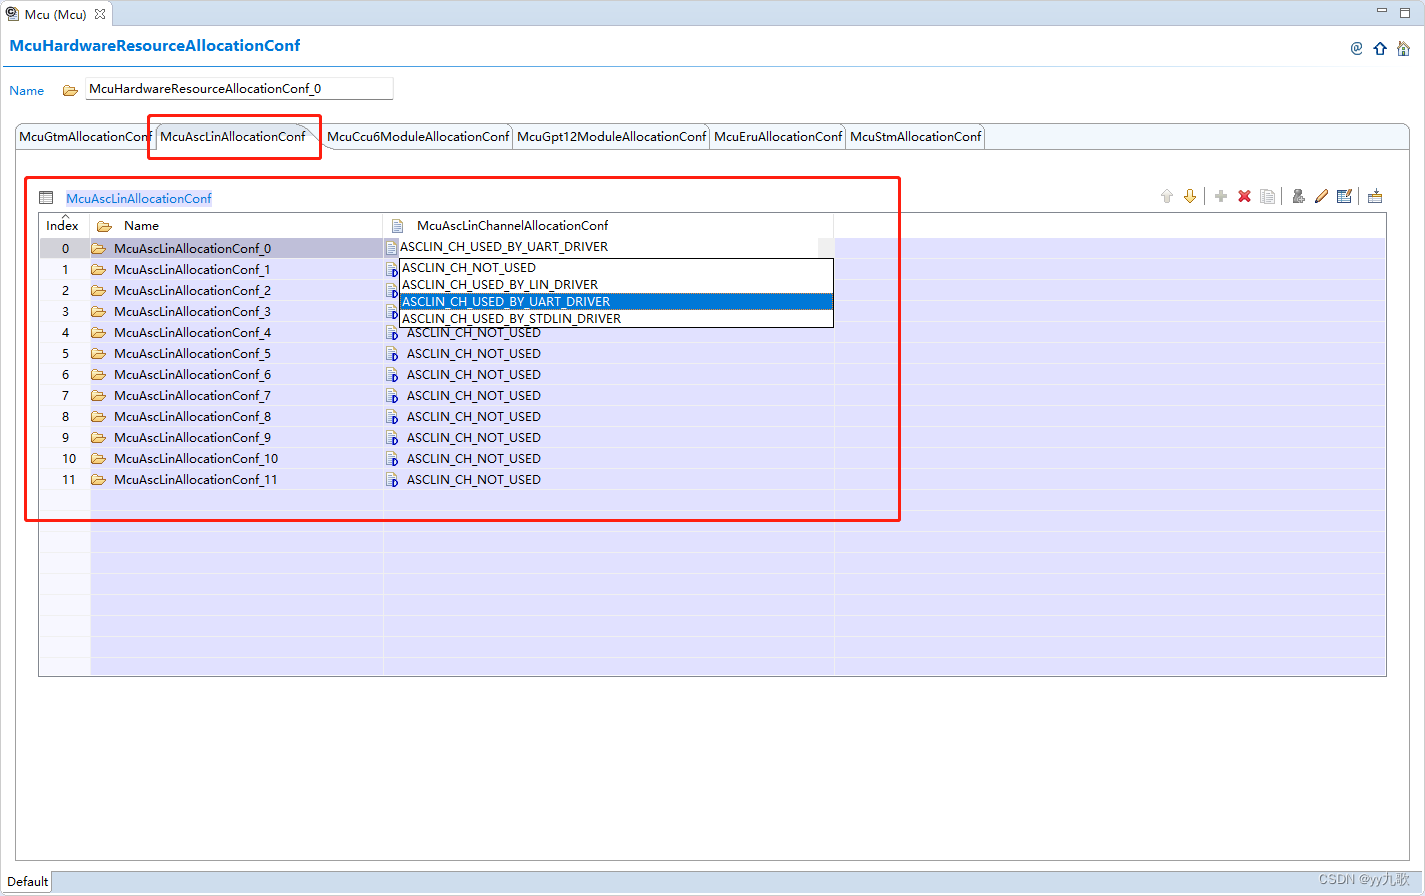The width and height of the screenshot is (1425, 896).
Task: Close the Mcu (Mcu) editor tab
Action: pos(100,14)
